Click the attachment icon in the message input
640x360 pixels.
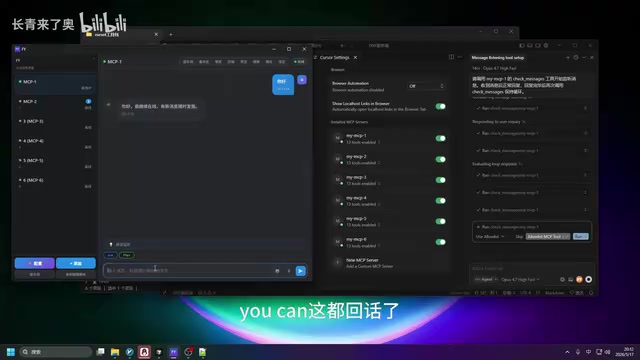(x=277, y=271)
